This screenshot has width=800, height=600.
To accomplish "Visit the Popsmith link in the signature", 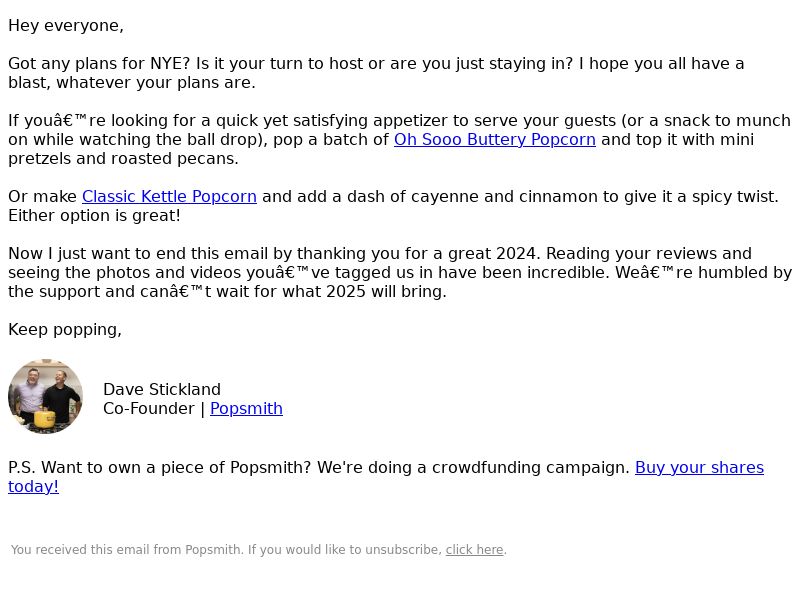I will pos(246,409).
